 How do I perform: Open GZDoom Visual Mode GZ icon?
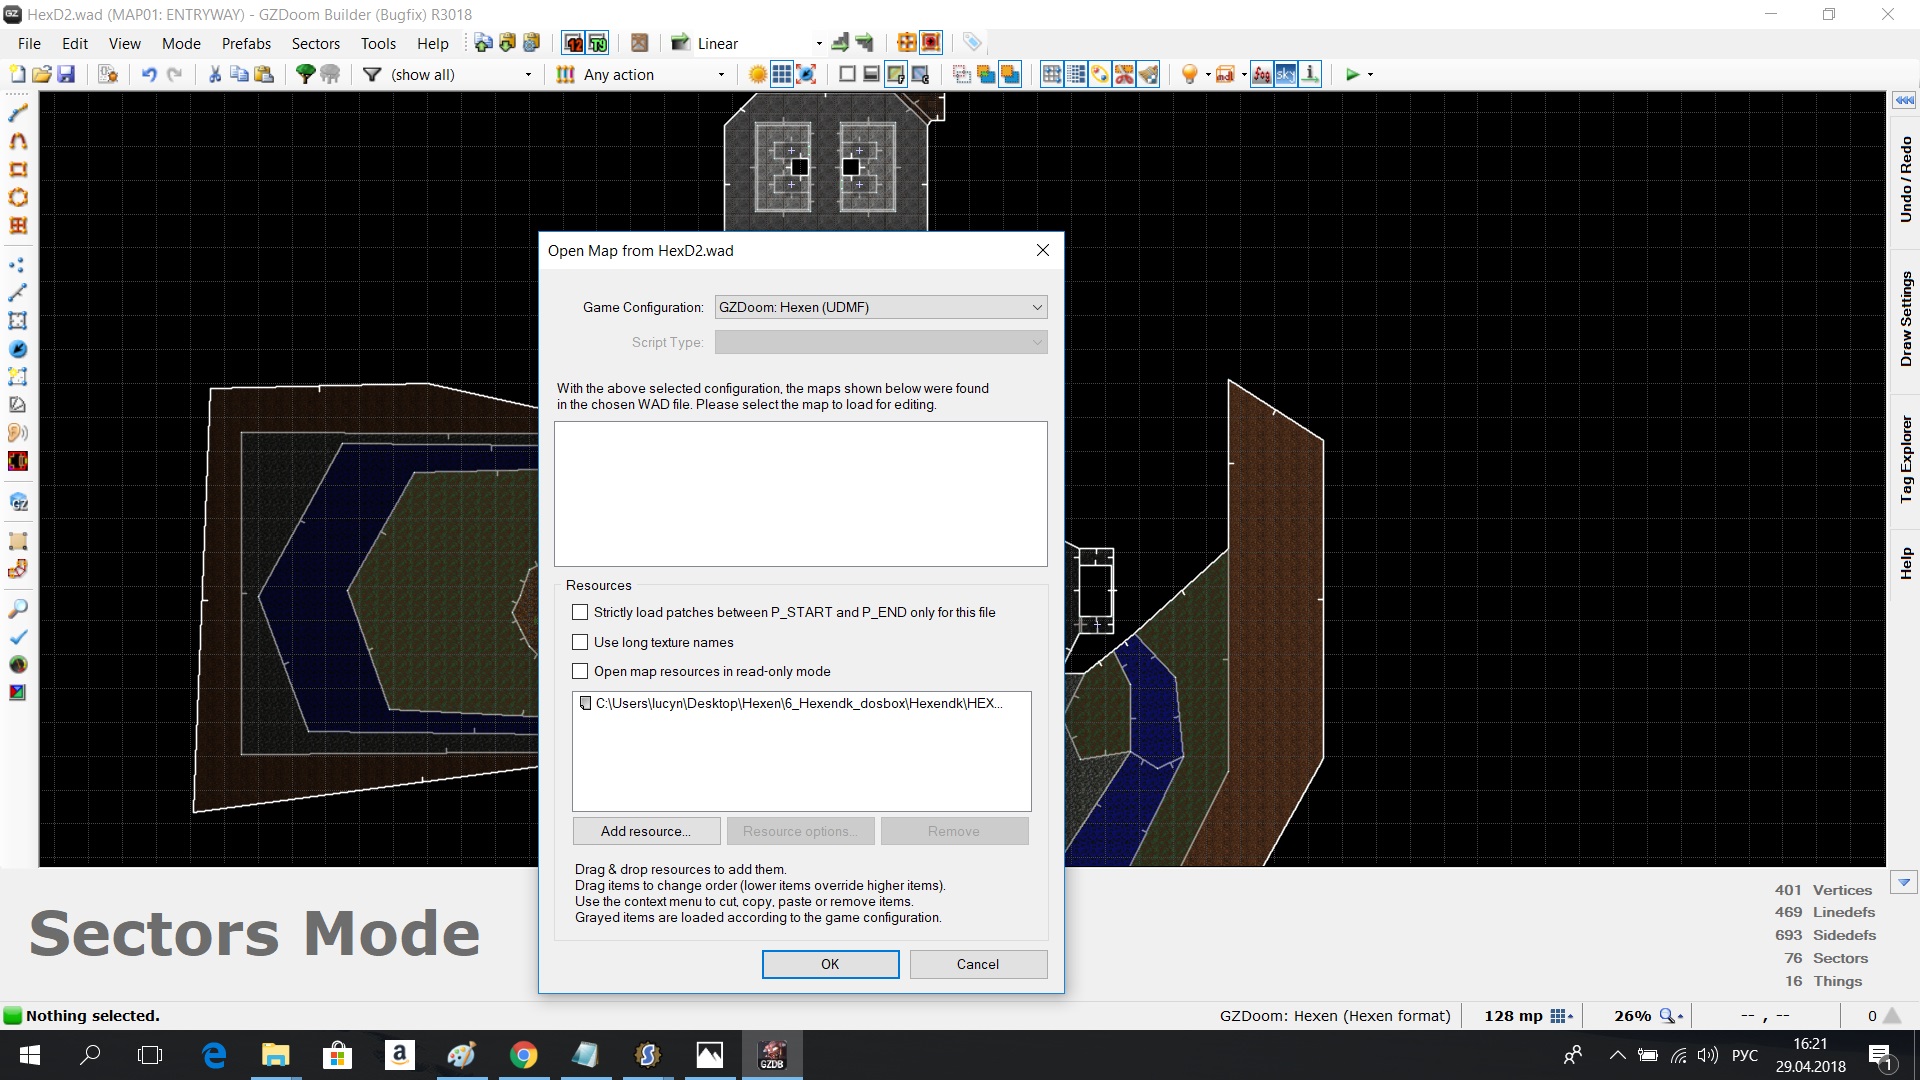coord(18,502)
